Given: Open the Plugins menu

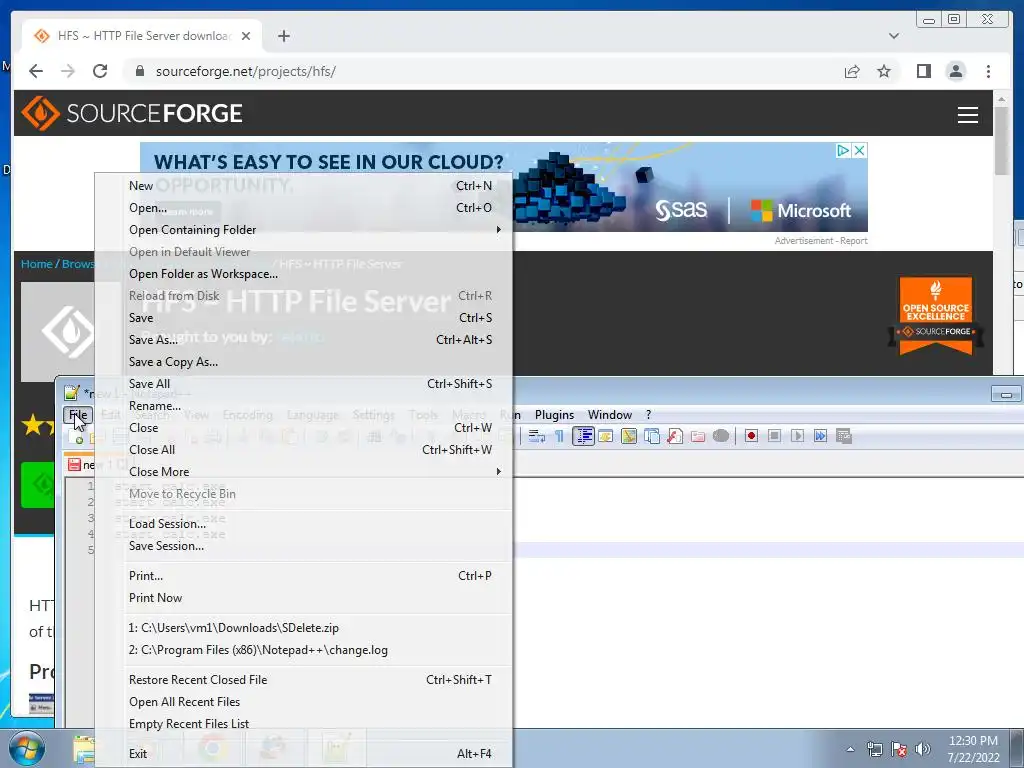Looking at the screenshot, I should [x=554, y=415].
